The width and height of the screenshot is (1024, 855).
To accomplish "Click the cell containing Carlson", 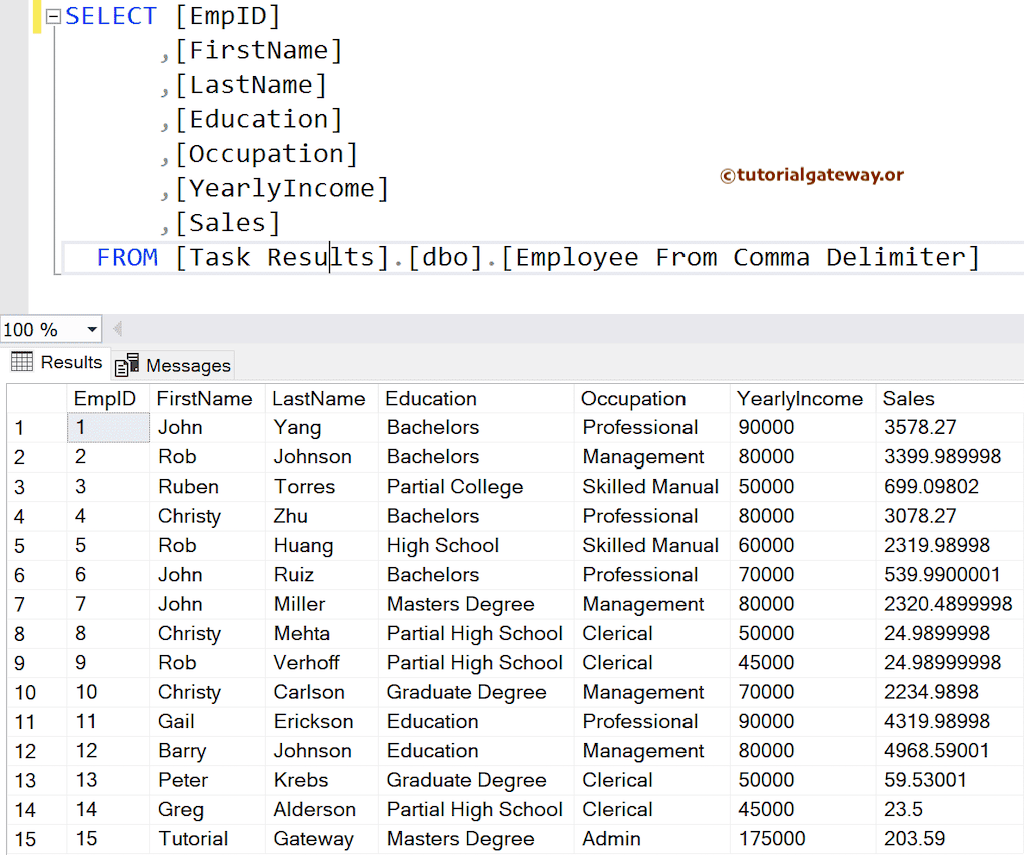I will coord(321,692).
